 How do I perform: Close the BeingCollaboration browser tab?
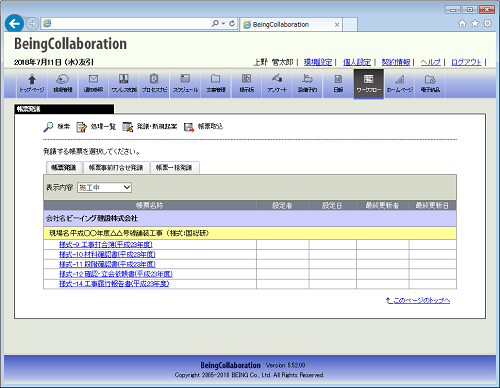click(x=337, y=25)
